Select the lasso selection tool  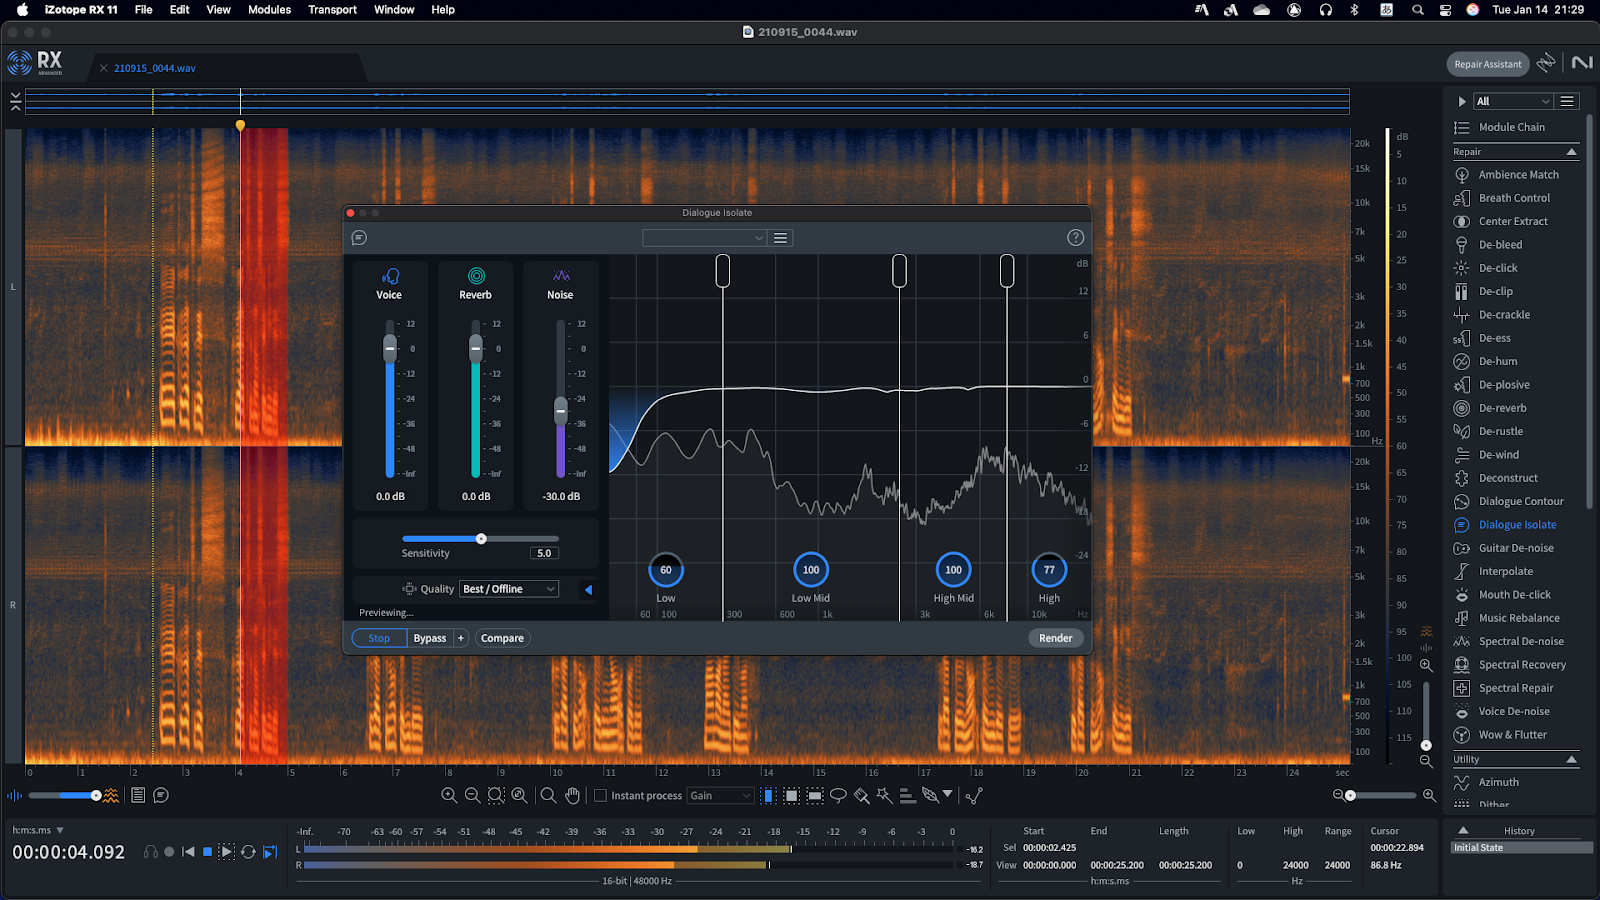pos(838,795)
